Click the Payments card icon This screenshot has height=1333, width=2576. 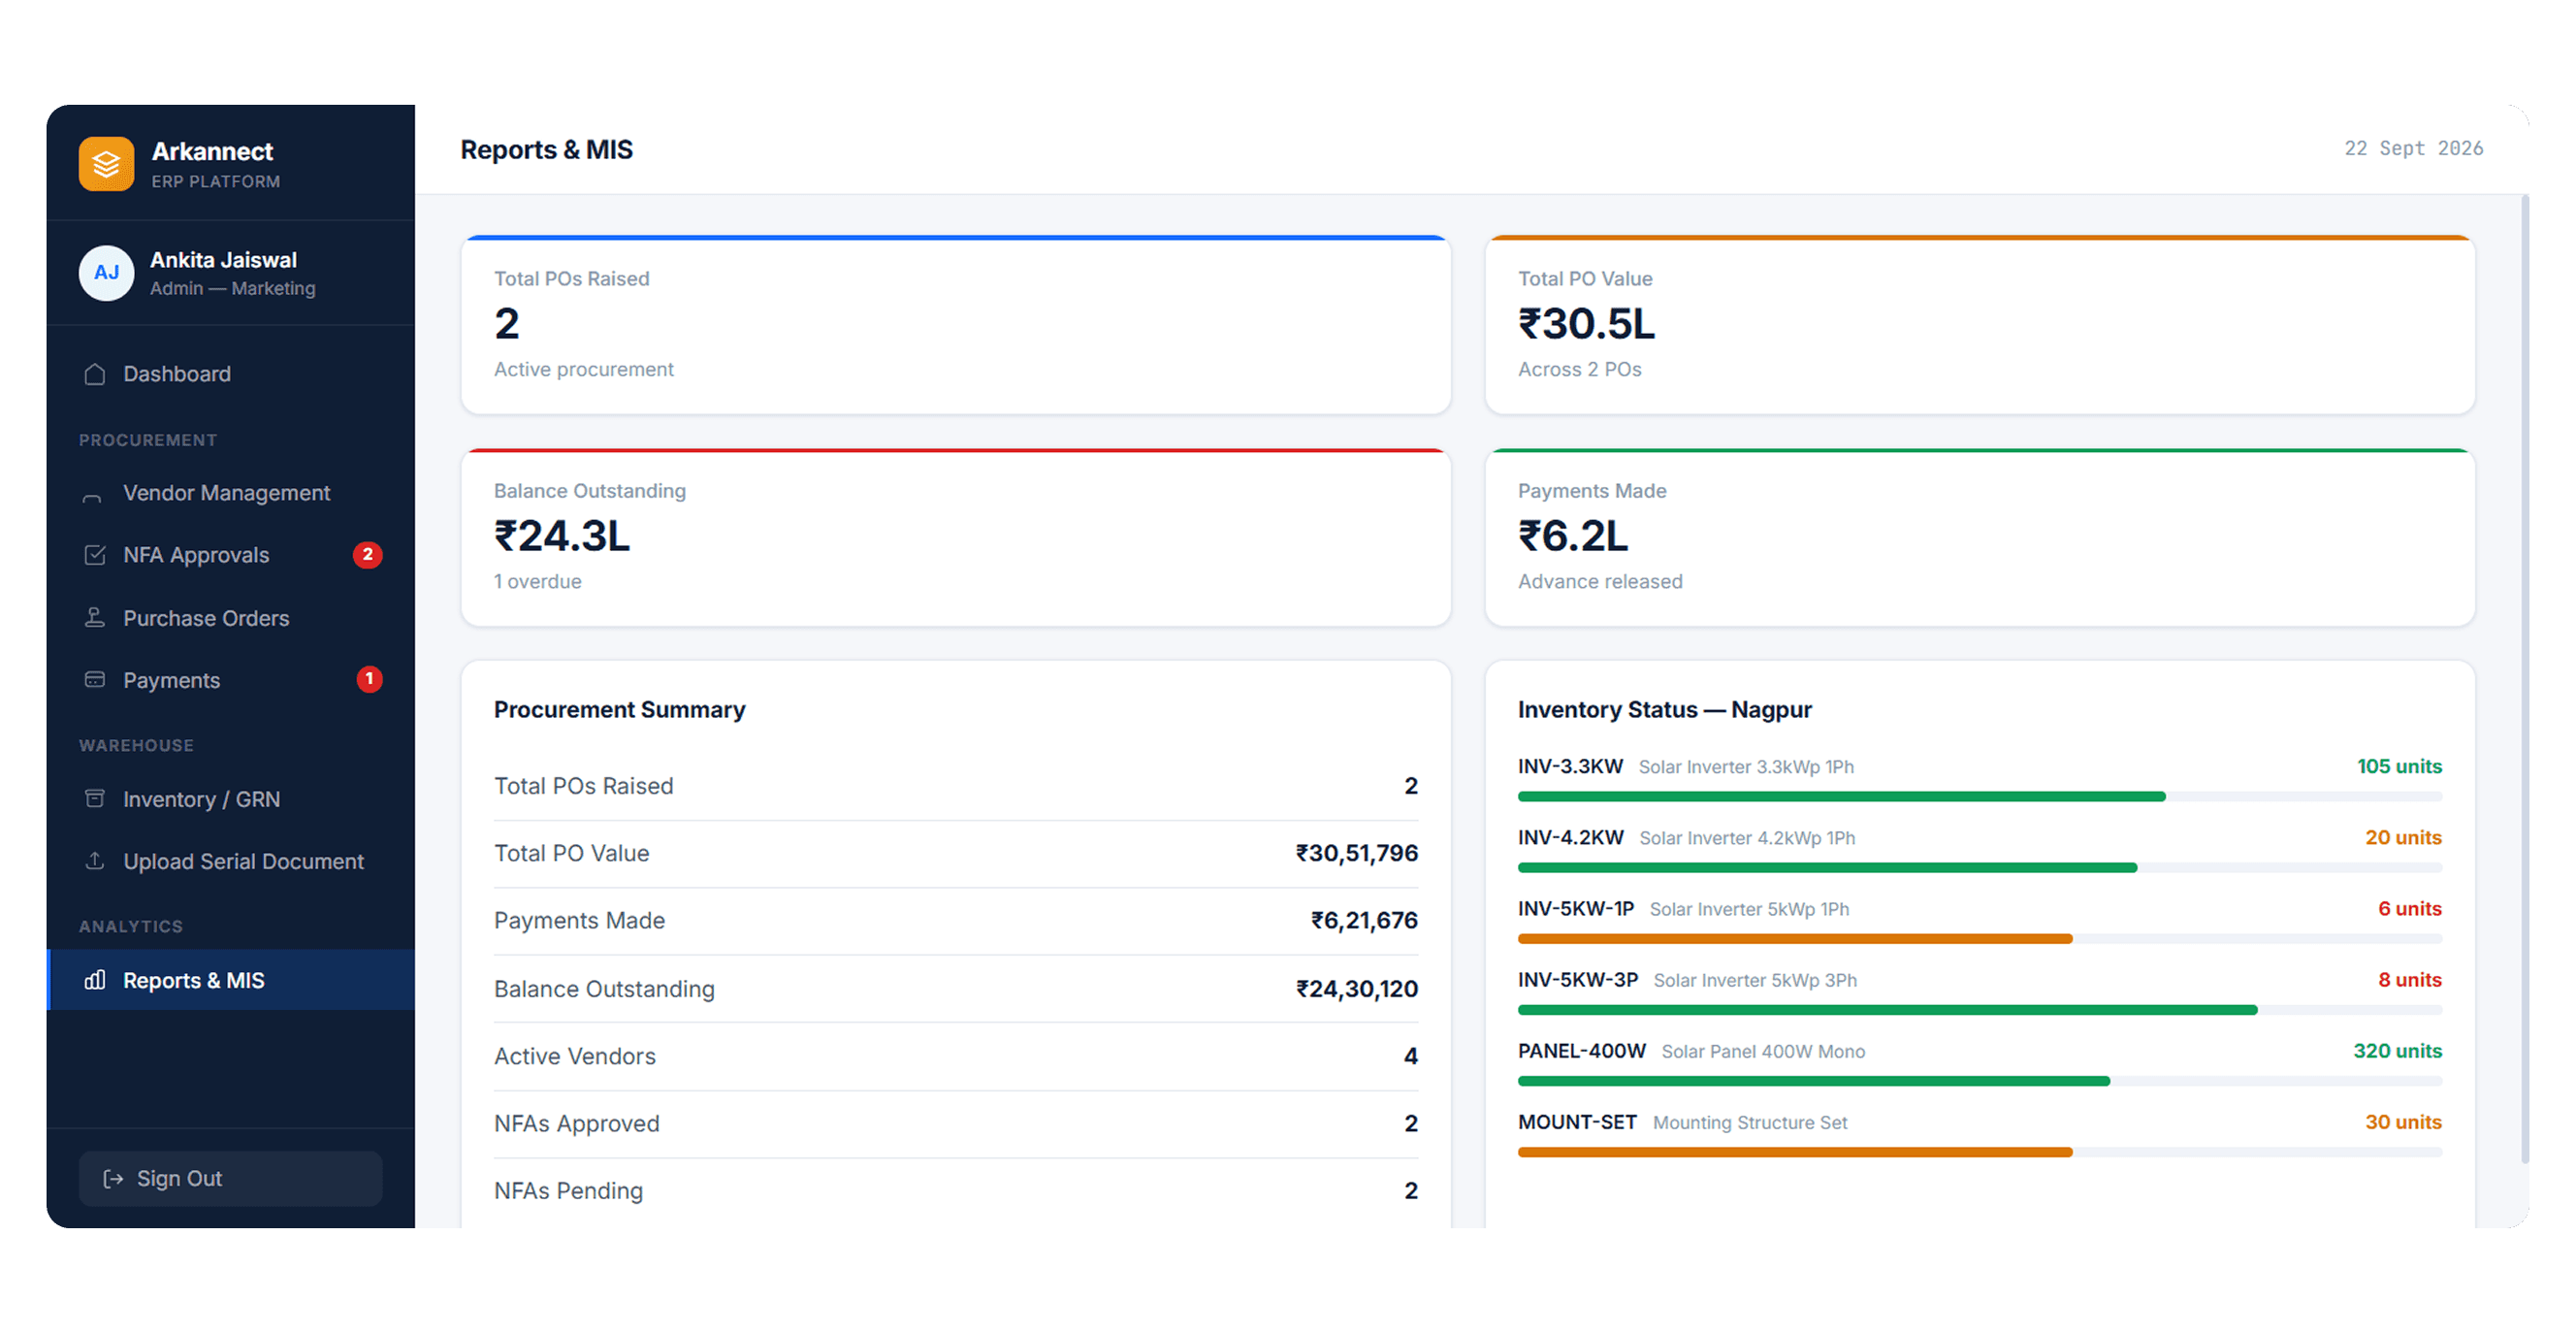95,680
